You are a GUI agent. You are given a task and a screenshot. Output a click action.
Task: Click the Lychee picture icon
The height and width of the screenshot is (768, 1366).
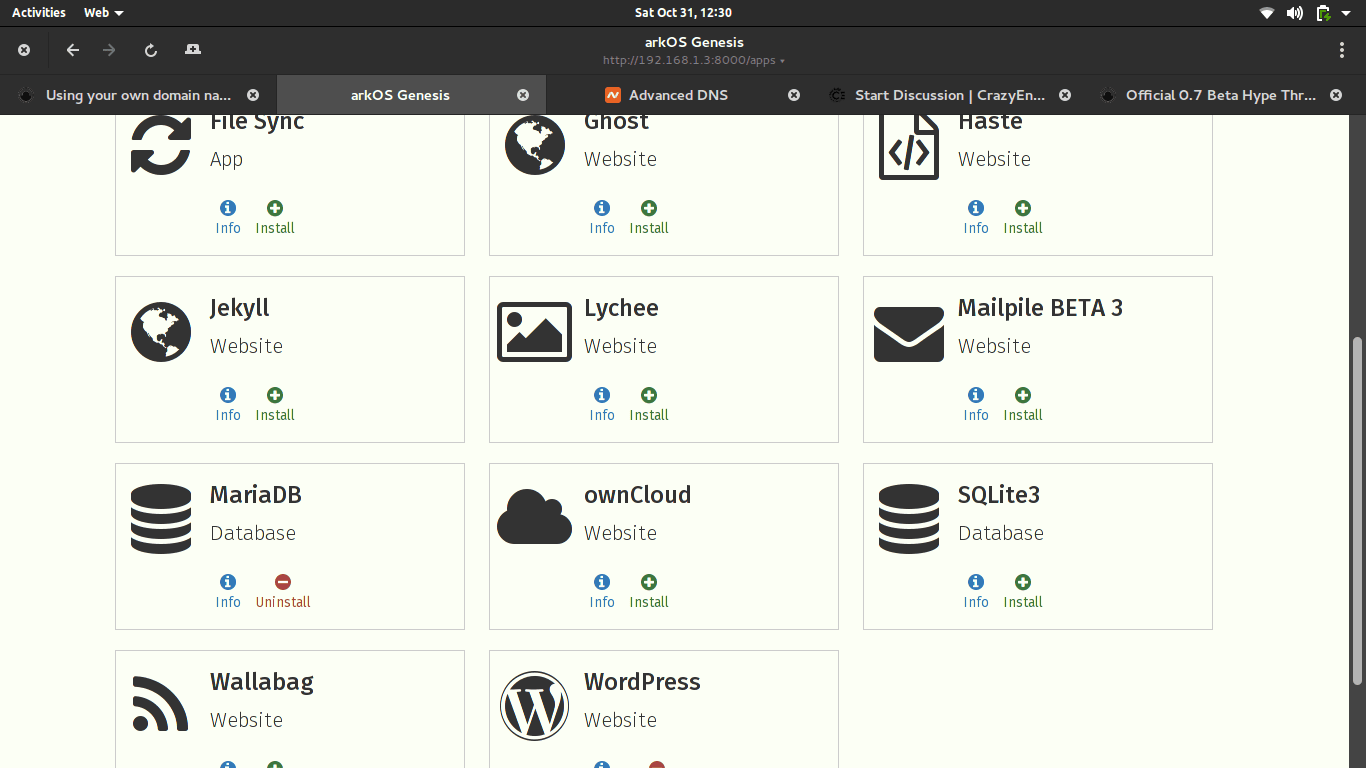[535, 332]
